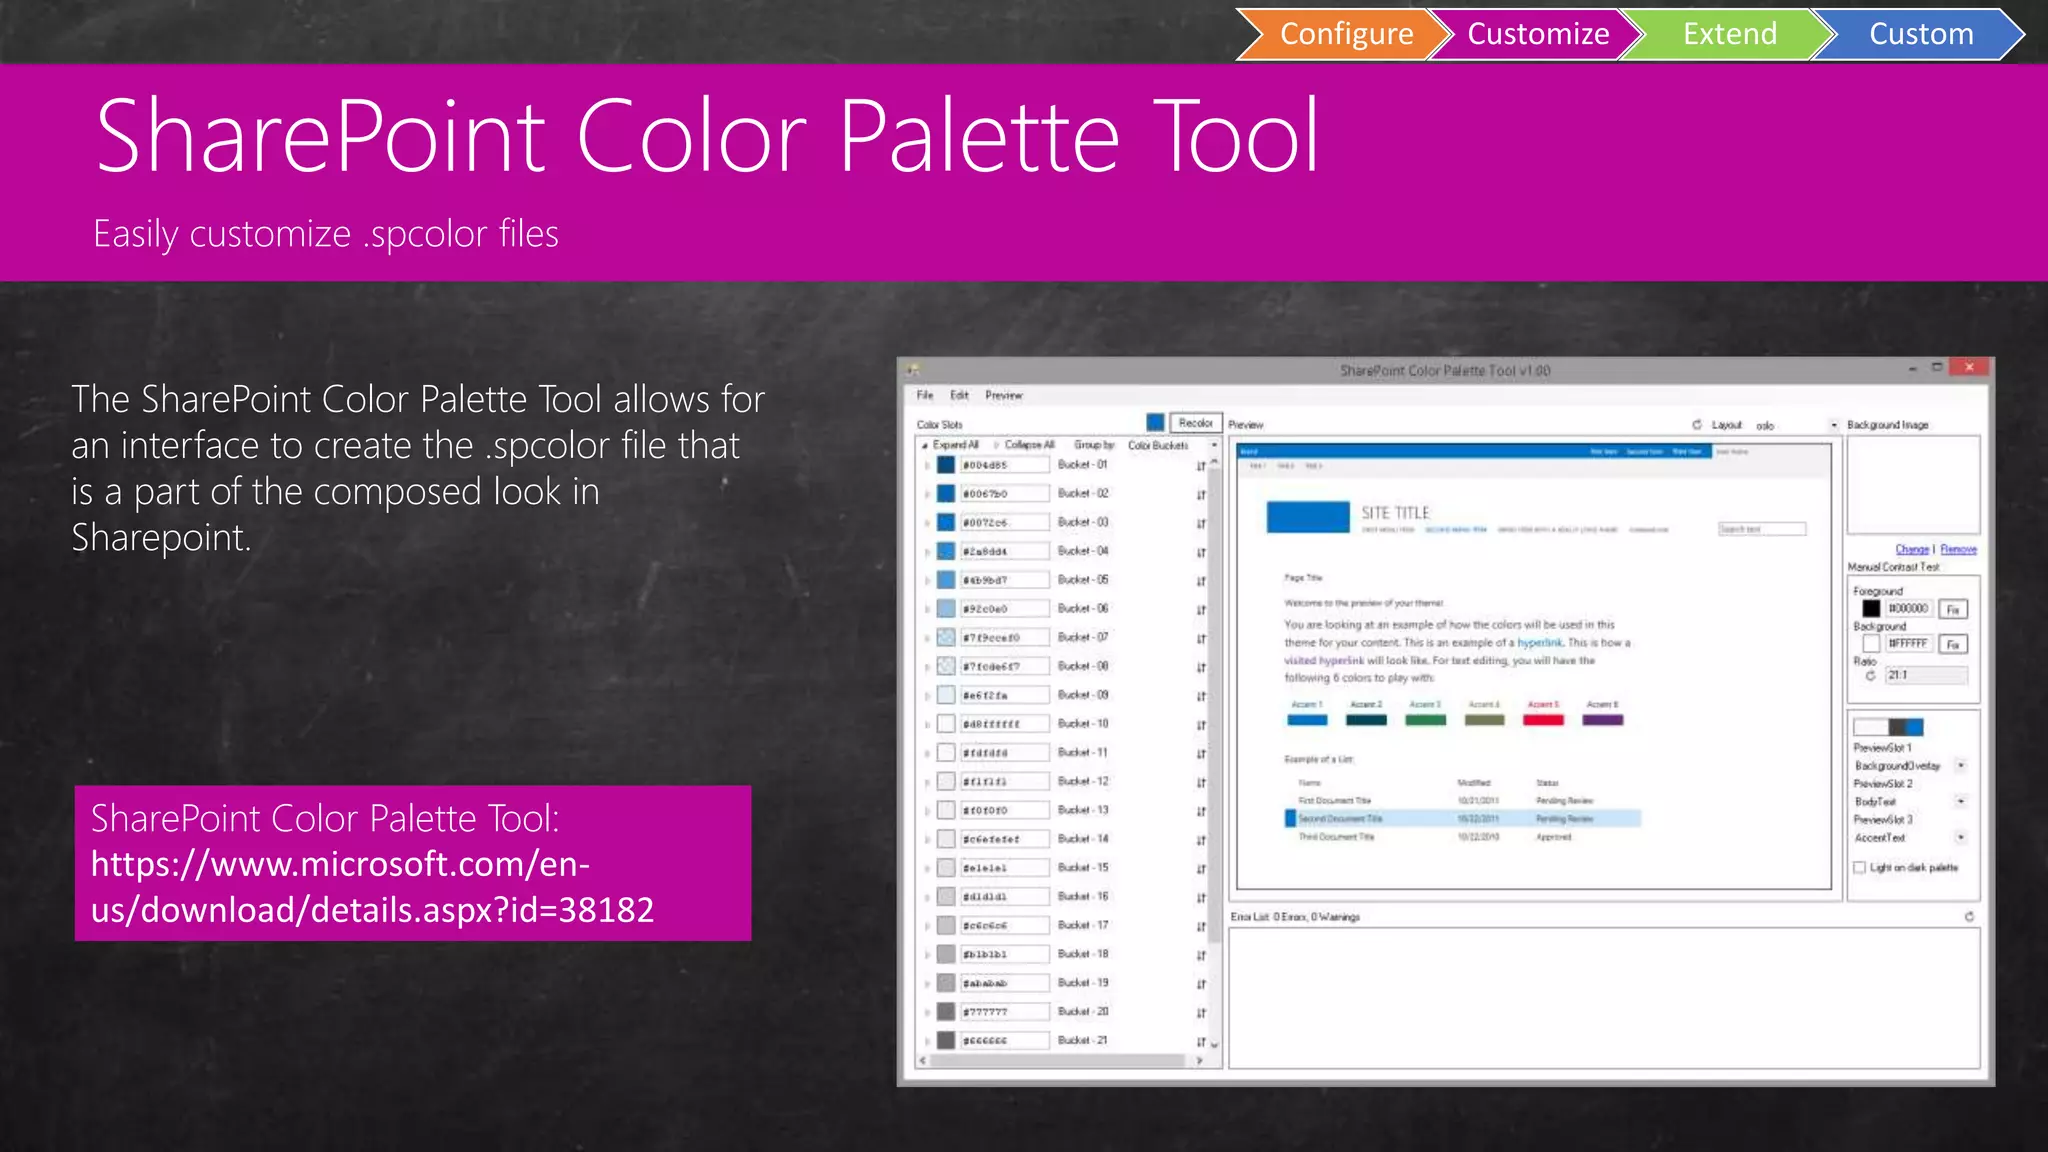This screenshot has width=2048, height=1152.
Task: Click the Fix button for Foreground
Action: [x=1953, y=609]
